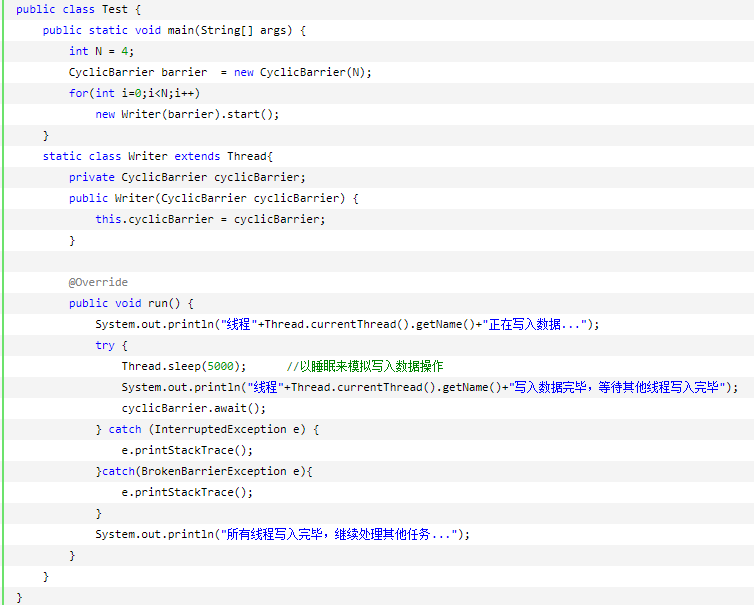Click 'Thread.sleep(5000);' statement

point(184,366)
